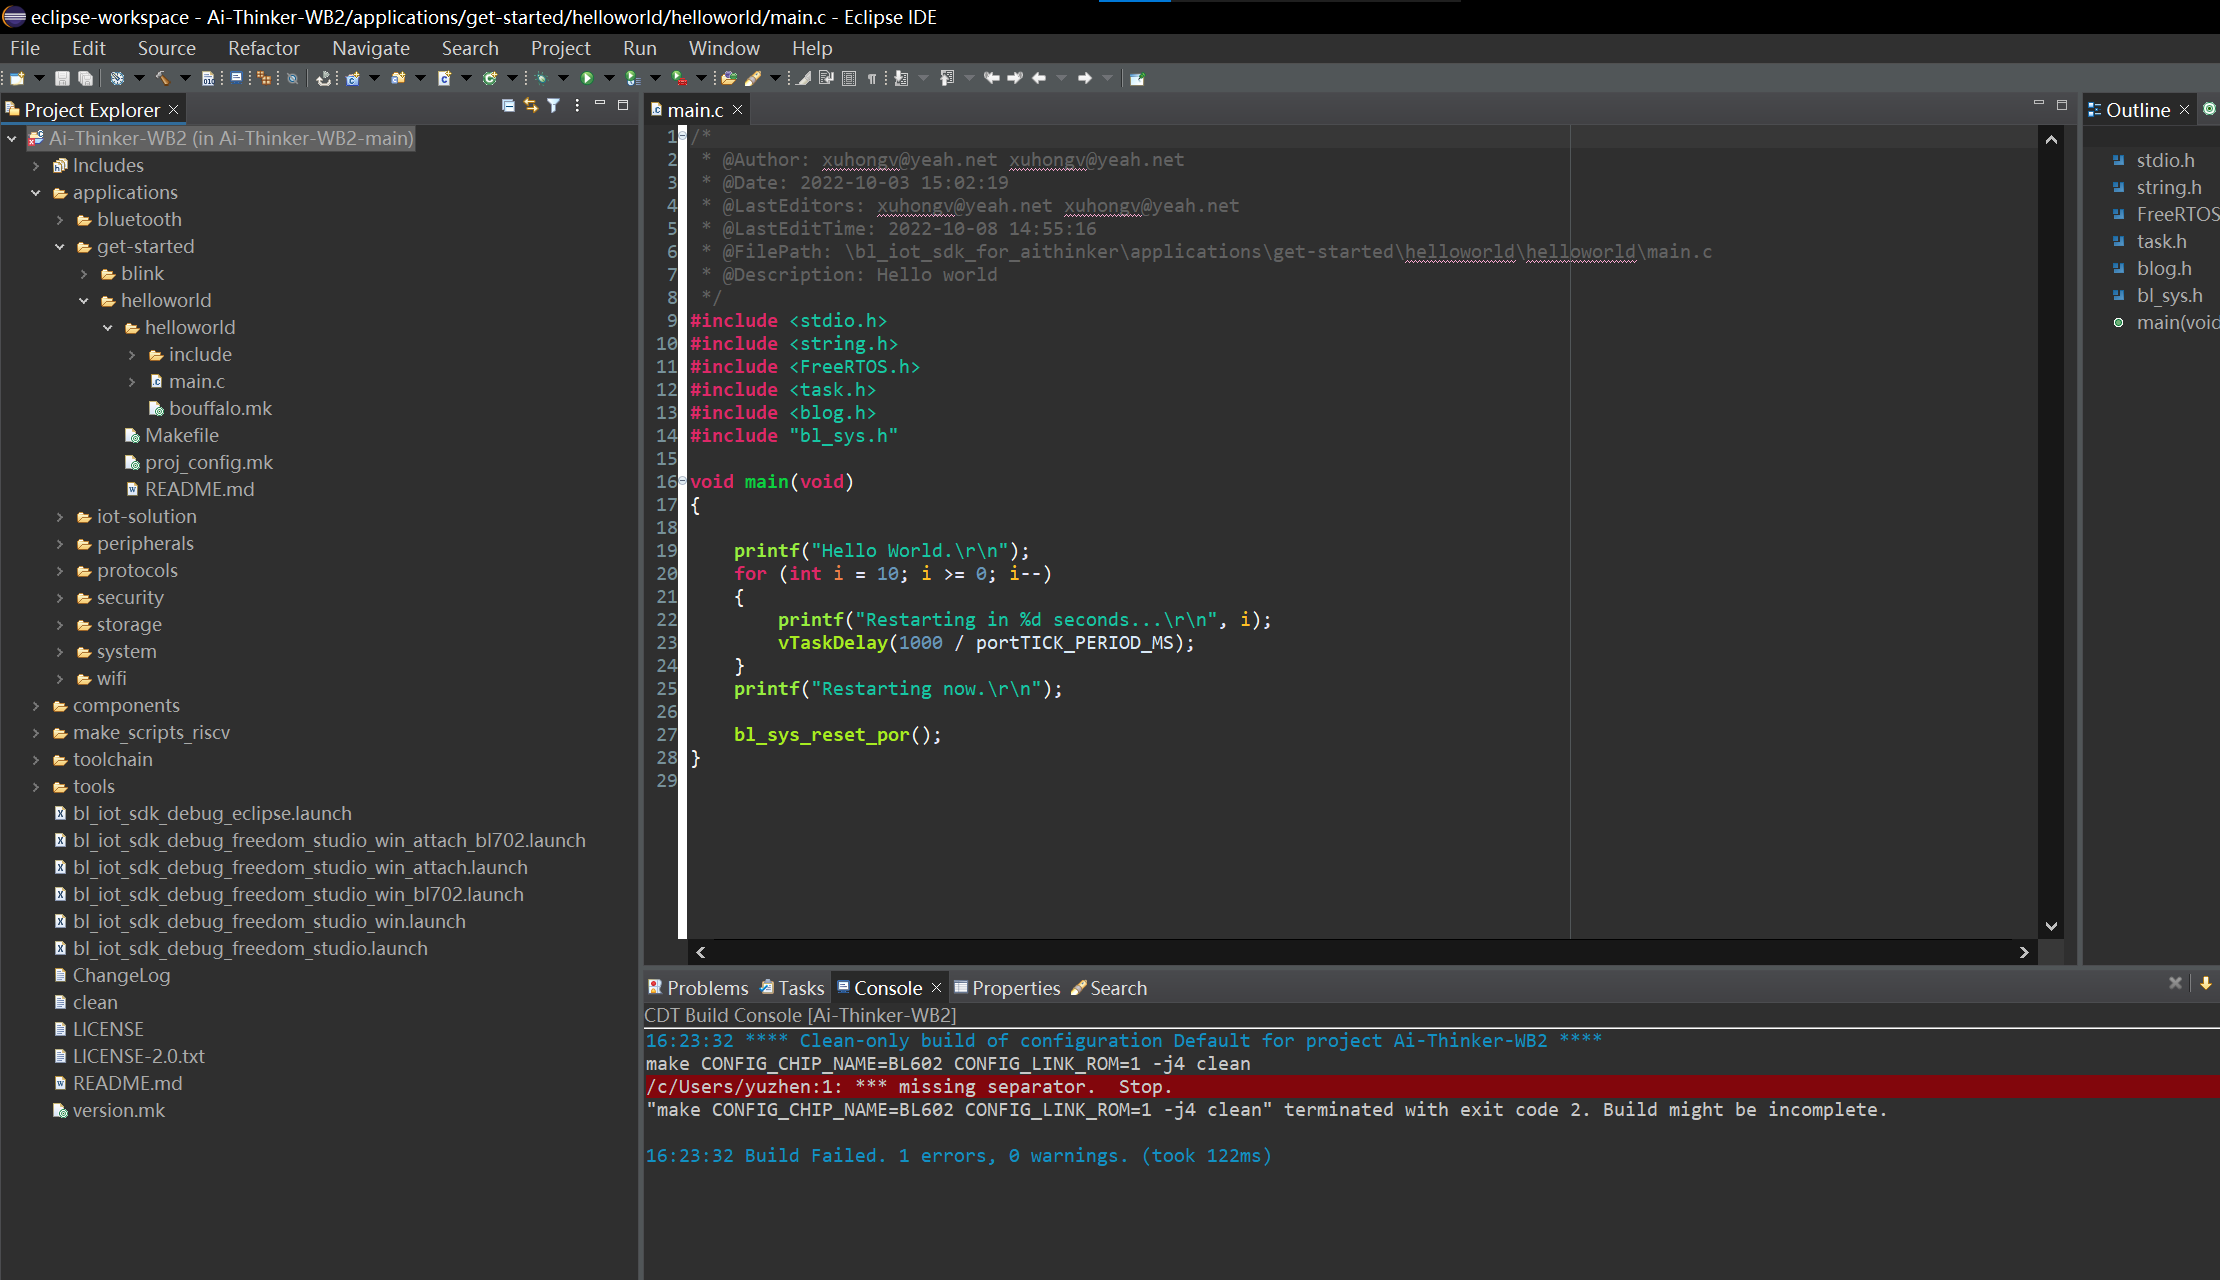
Task: Close the Console view tab
Action: click(936, 988)
